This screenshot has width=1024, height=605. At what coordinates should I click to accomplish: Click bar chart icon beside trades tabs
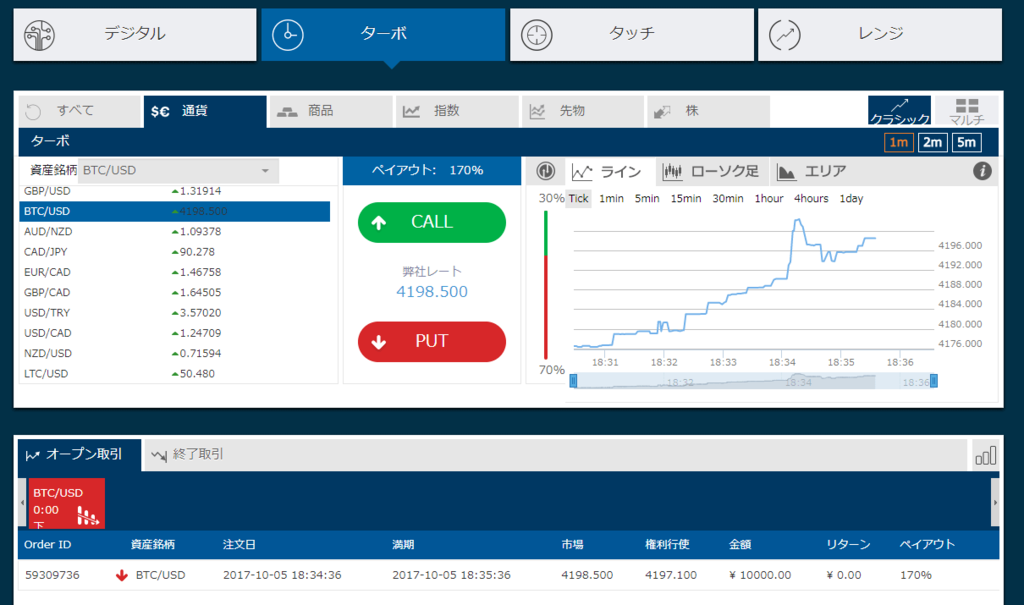pos(985,455)
